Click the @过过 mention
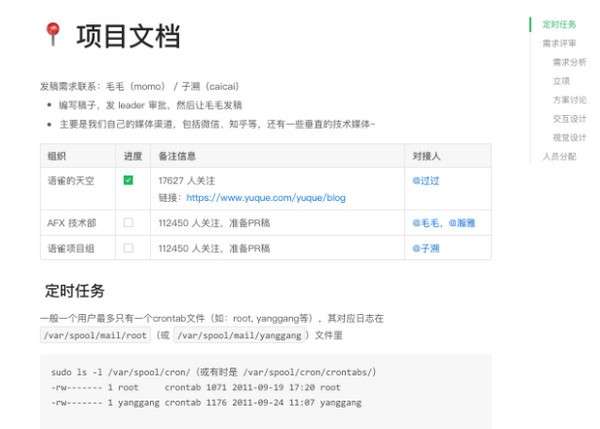This screenshot has width=600, height=429. coord(426,181)
